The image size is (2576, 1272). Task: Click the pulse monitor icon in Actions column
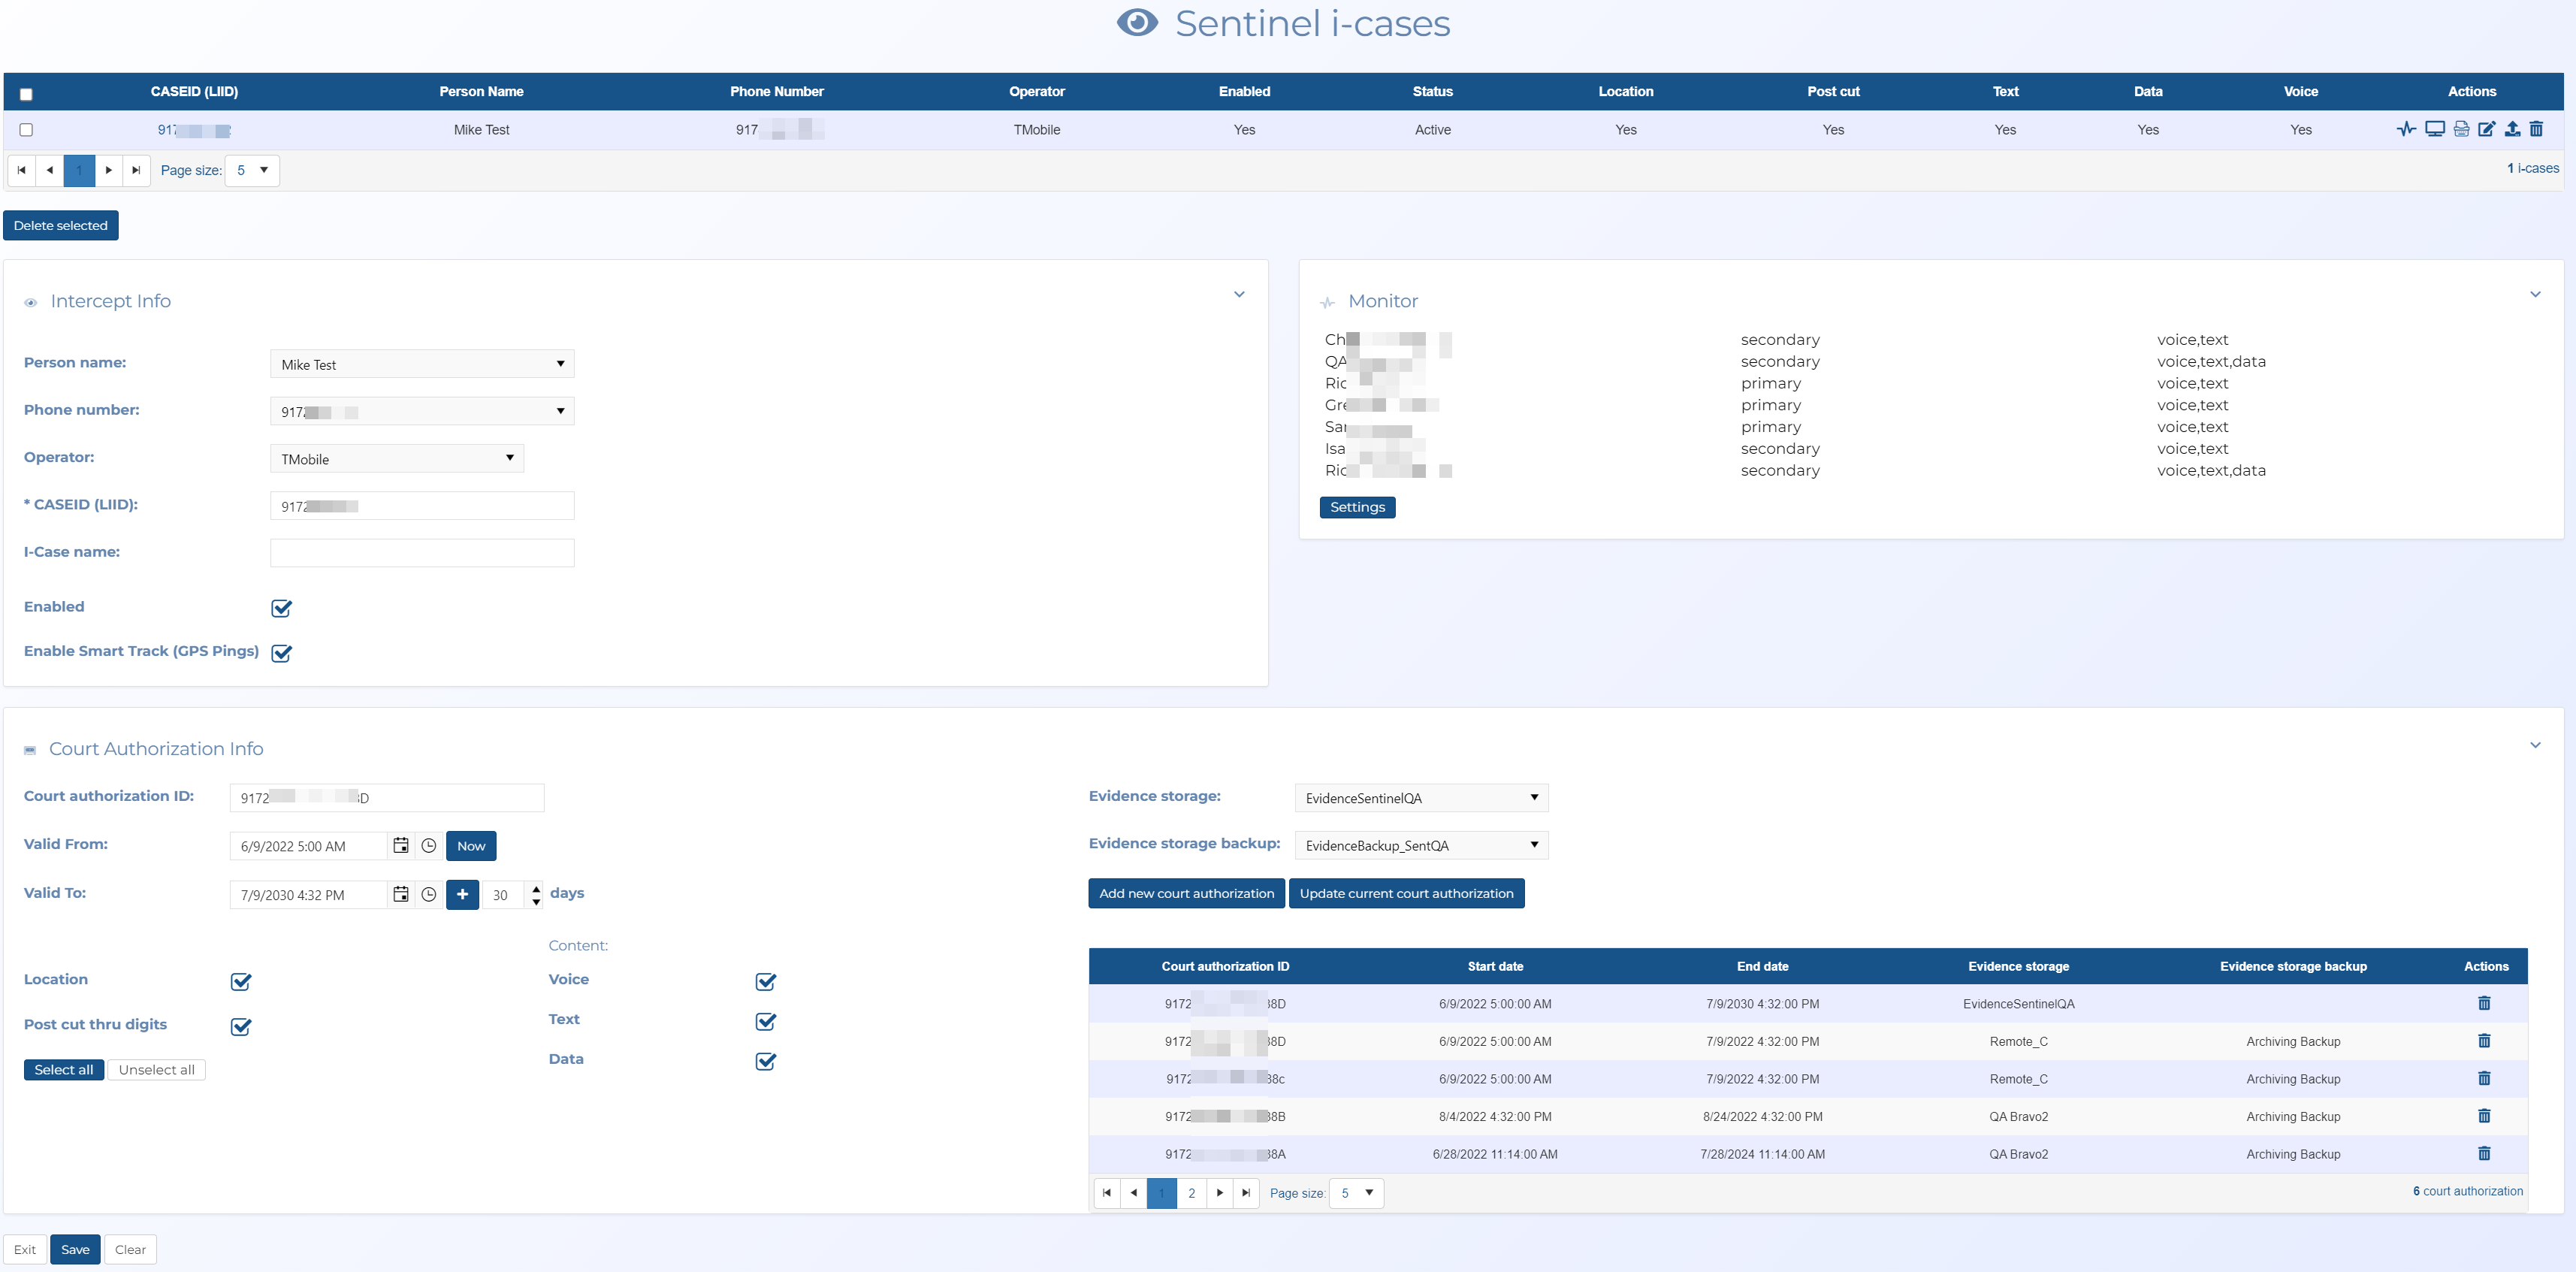click(x=2406, y=129)
